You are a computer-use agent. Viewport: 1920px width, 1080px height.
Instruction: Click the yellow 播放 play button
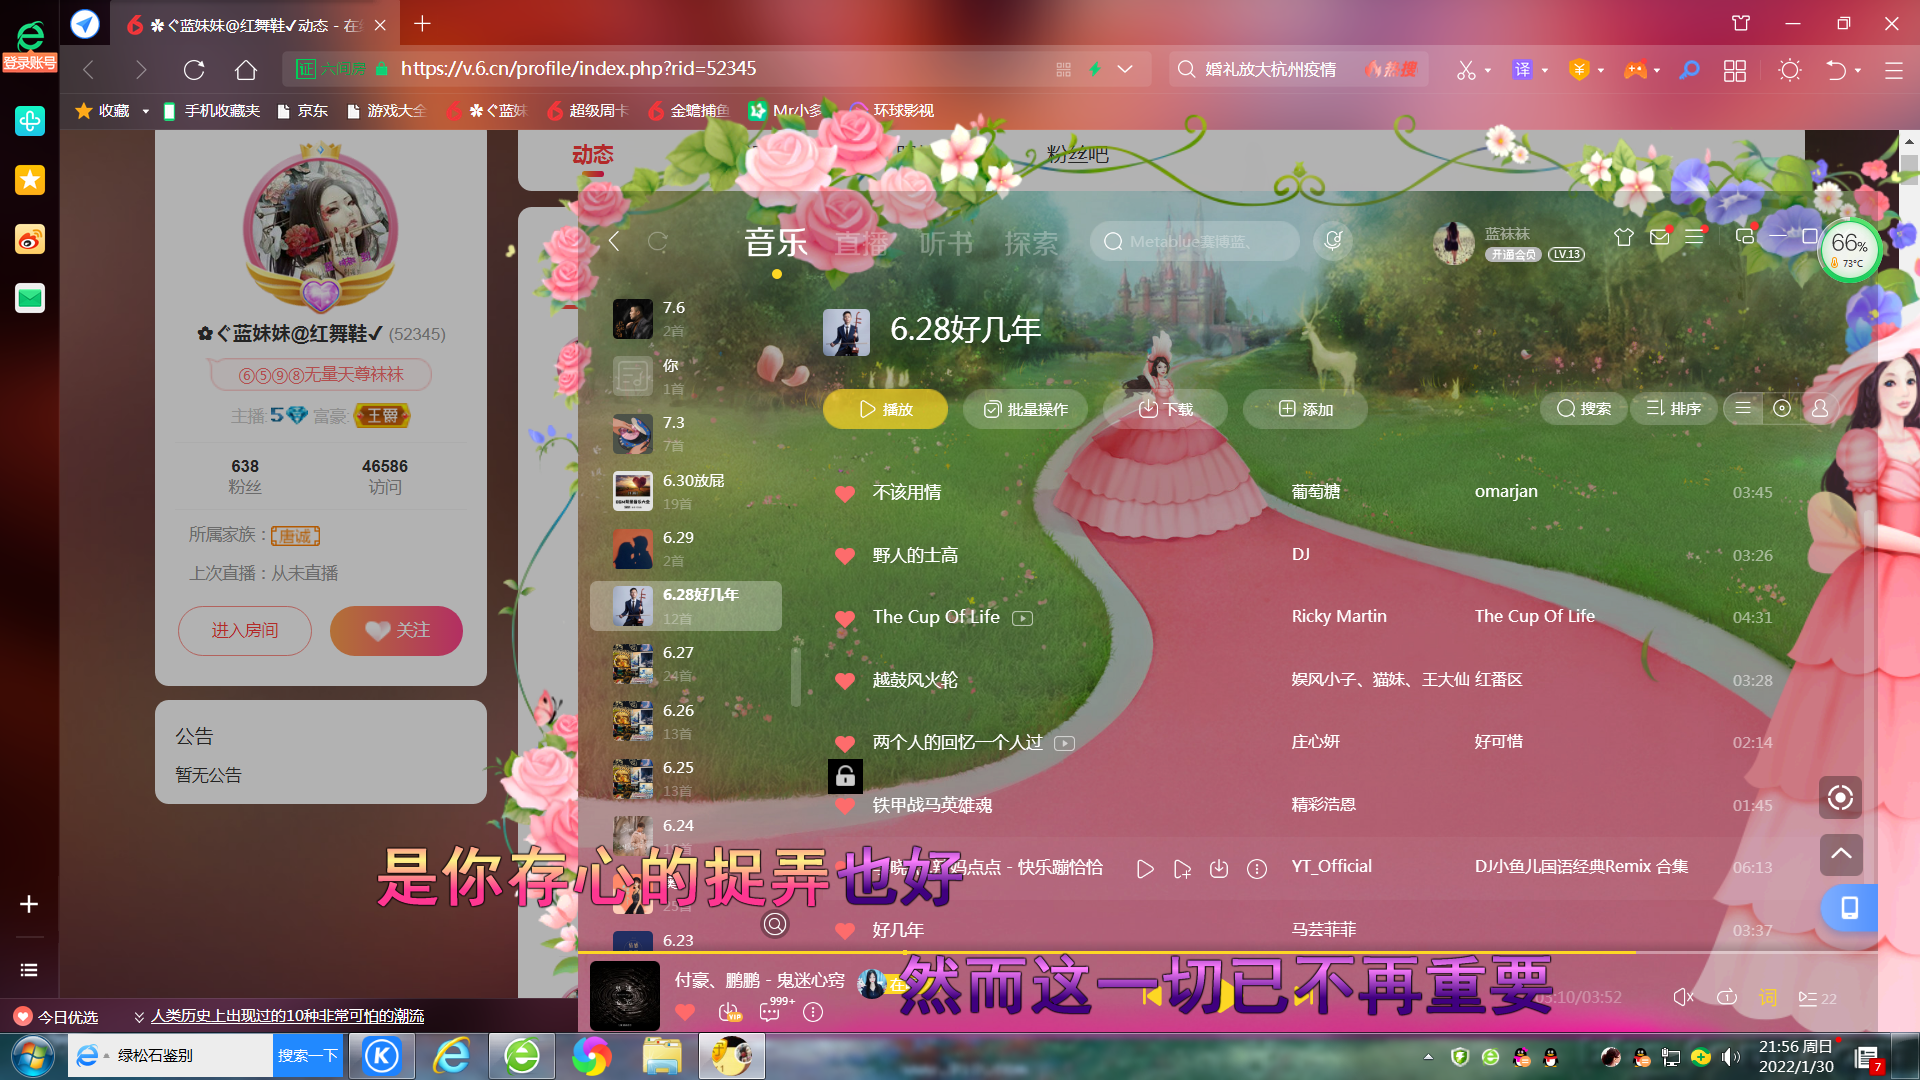click(885, 409)
